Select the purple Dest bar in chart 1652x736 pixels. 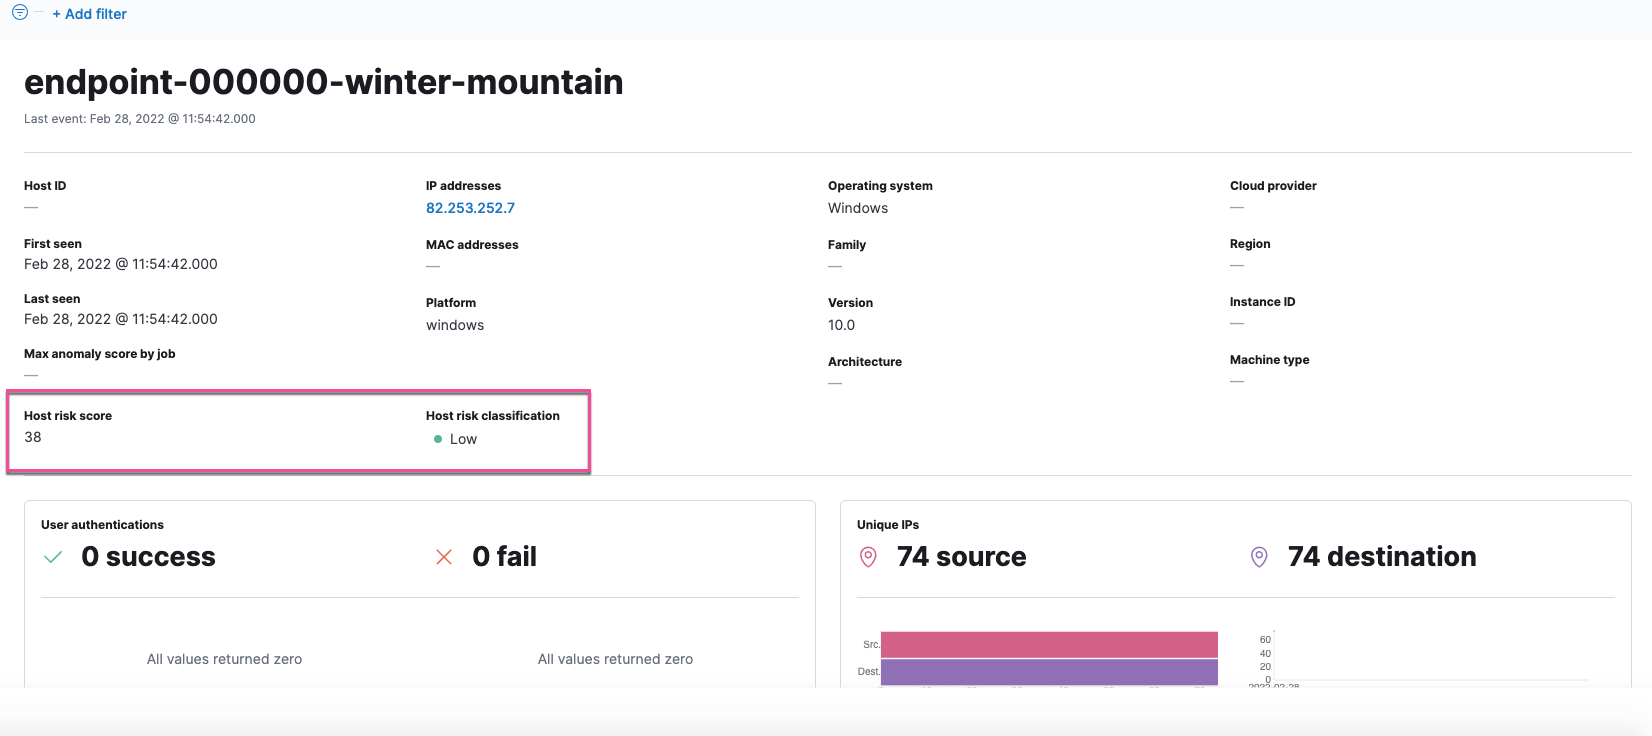click(1048, 671)
